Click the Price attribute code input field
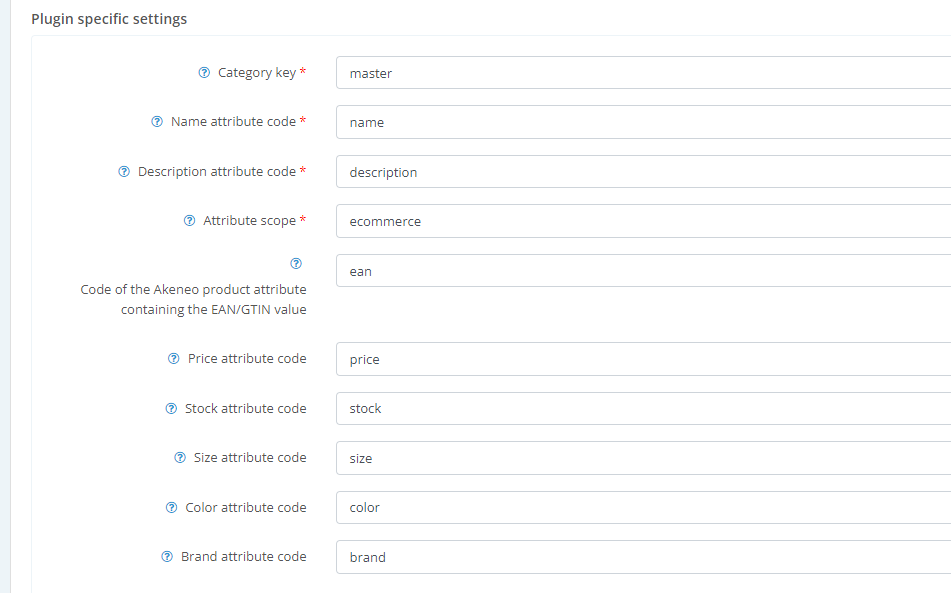Viewport: 951px width, 593px height. [x=644, y=359]
